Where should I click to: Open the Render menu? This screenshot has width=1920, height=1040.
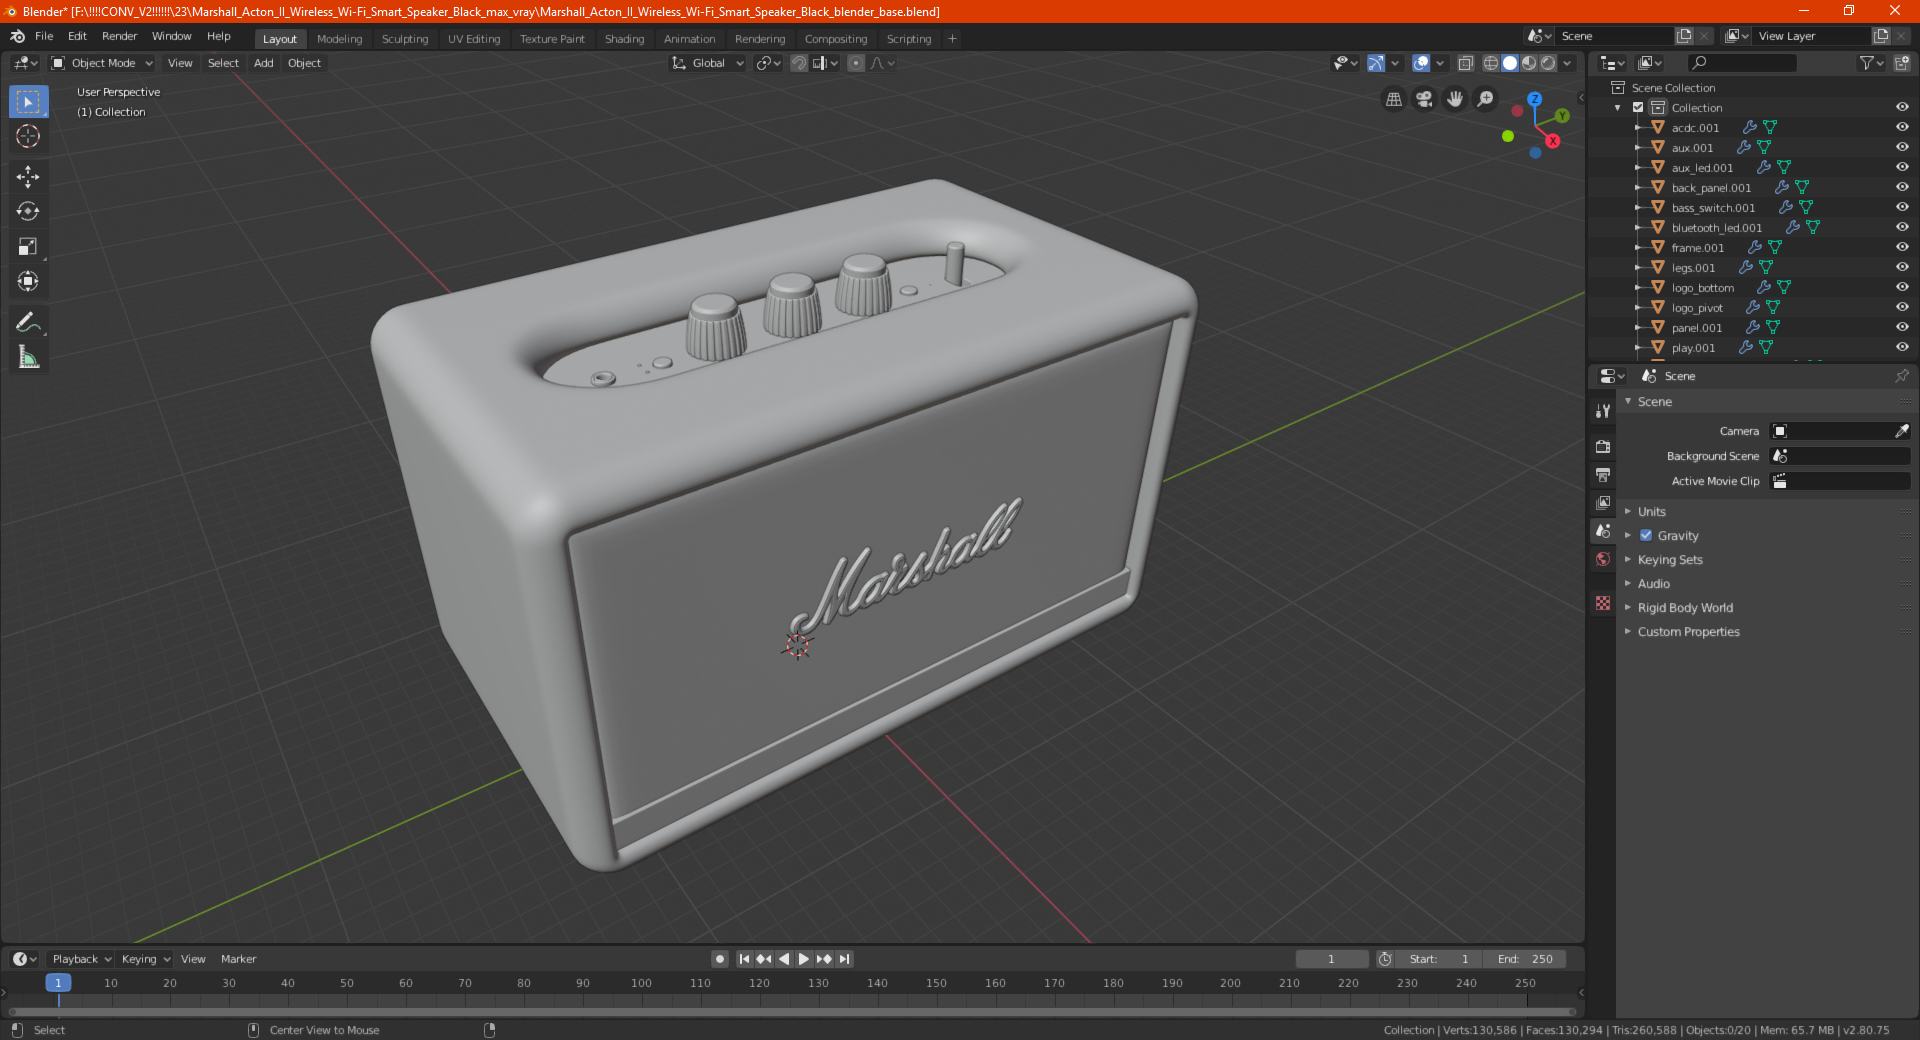tap(119, 36)
